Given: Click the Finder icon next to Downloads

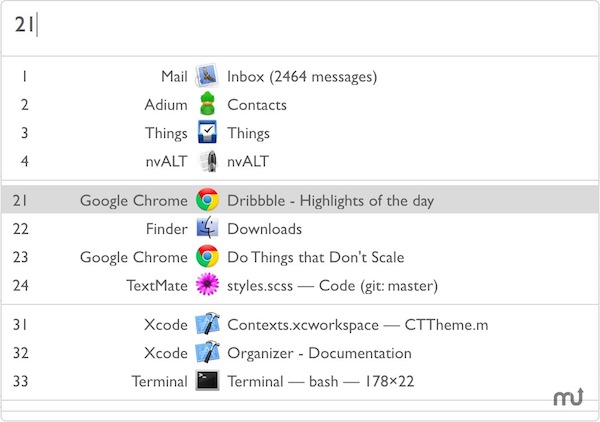Looking at the screenshot, I should (207, 228).
